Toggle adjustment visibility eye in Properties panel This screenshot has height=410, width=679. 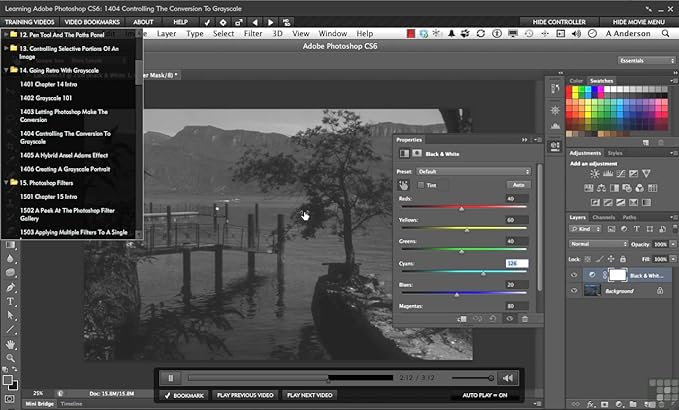pos(510,319)
